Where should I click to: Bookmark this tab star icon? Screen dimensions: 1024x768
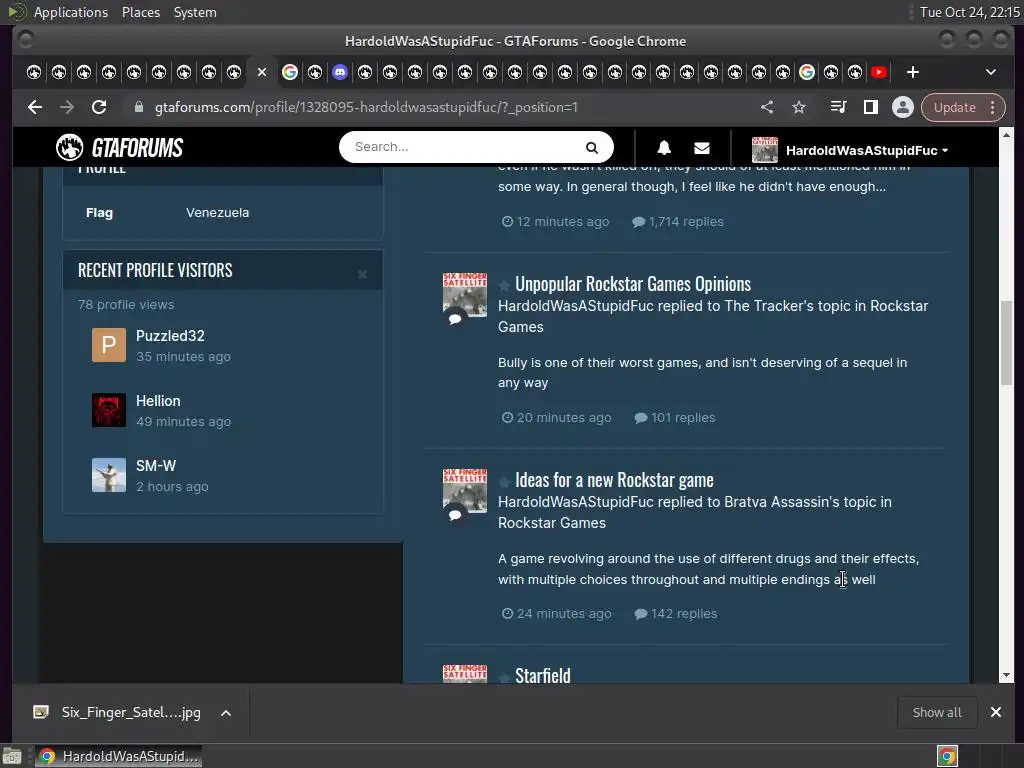[x=799, y=107]
